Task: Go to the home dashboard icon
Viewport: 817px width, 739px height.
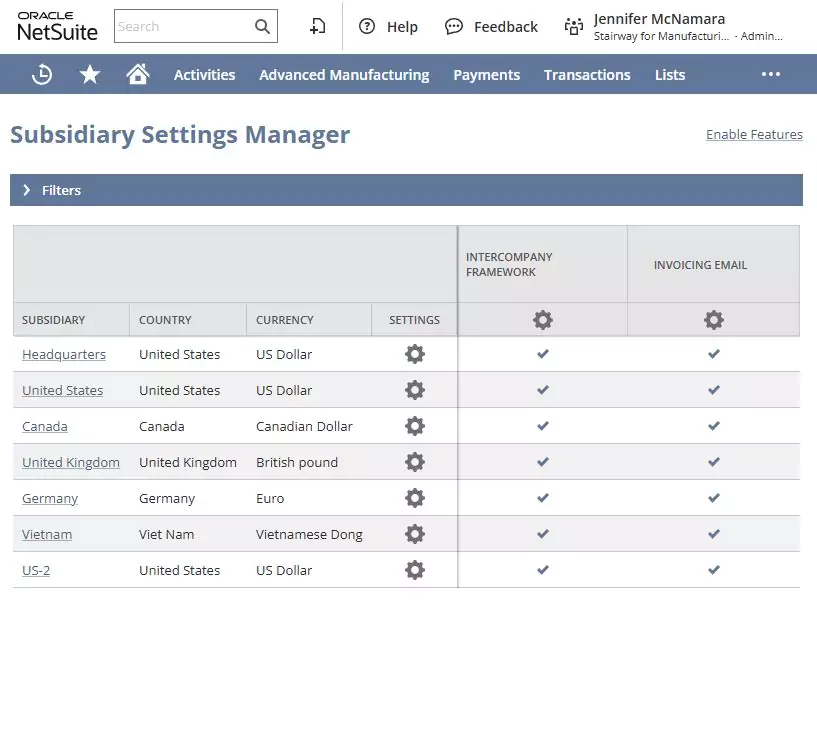Action: [x=138, y=73]
